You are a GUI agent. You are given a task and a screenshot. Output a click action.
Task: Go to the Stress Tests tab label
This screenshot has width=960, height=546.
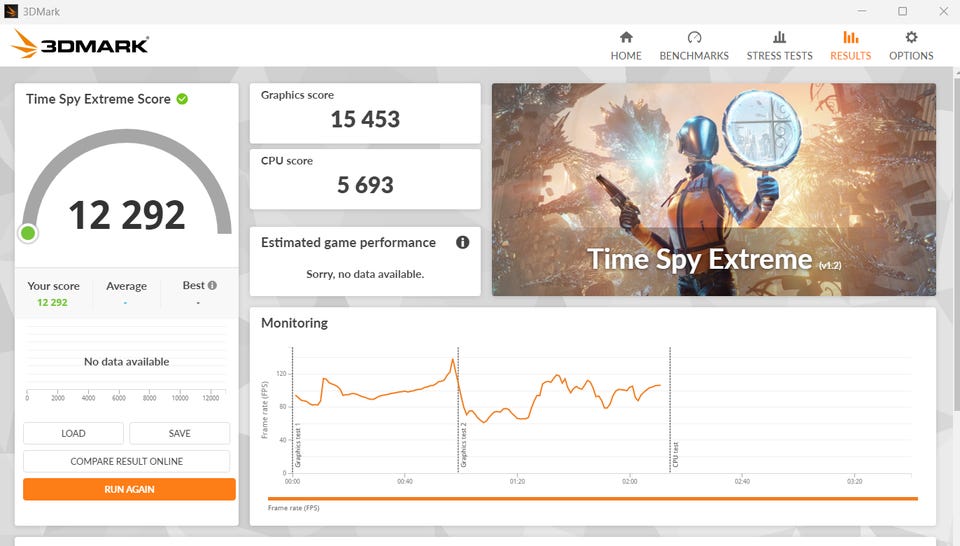(x=779, y=56)
